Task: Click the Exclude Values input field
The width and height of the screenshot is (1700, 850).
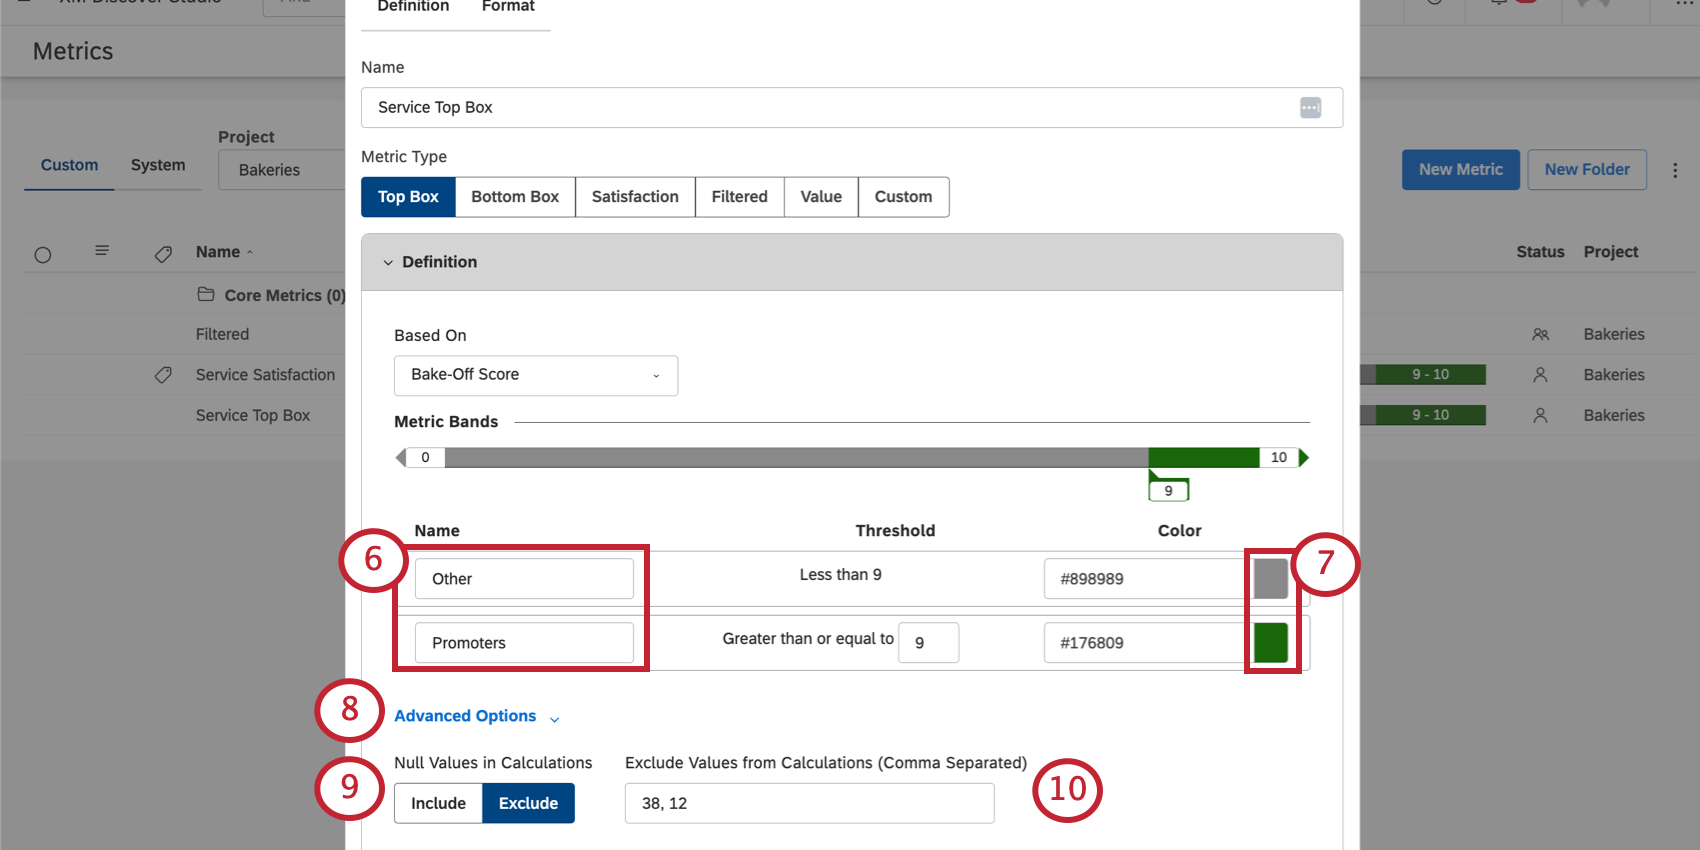Action: [809, 803]
